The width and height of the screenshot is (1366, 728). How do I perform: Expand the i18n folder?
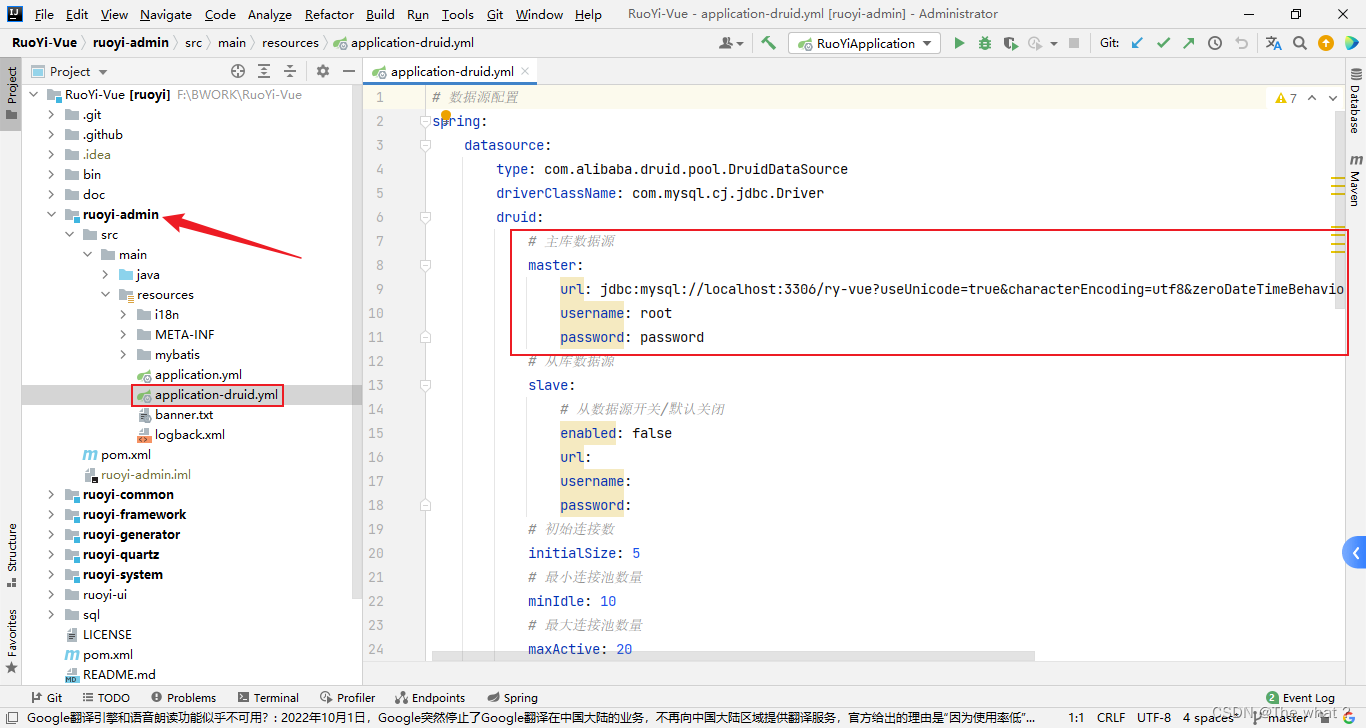tap(123, 315)
